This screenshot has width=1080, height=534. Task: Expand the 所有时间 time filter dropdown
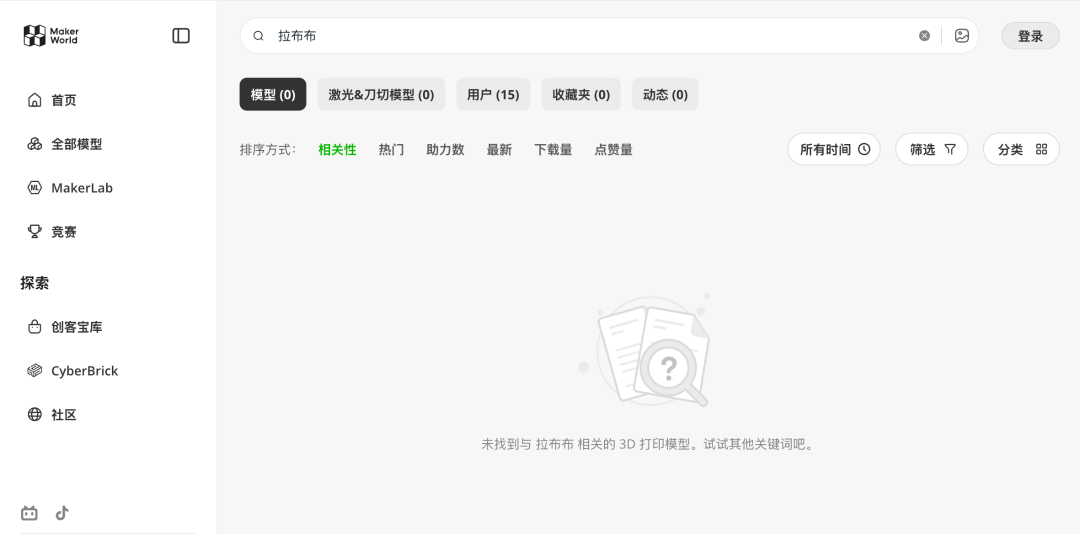tap(834, 149)
